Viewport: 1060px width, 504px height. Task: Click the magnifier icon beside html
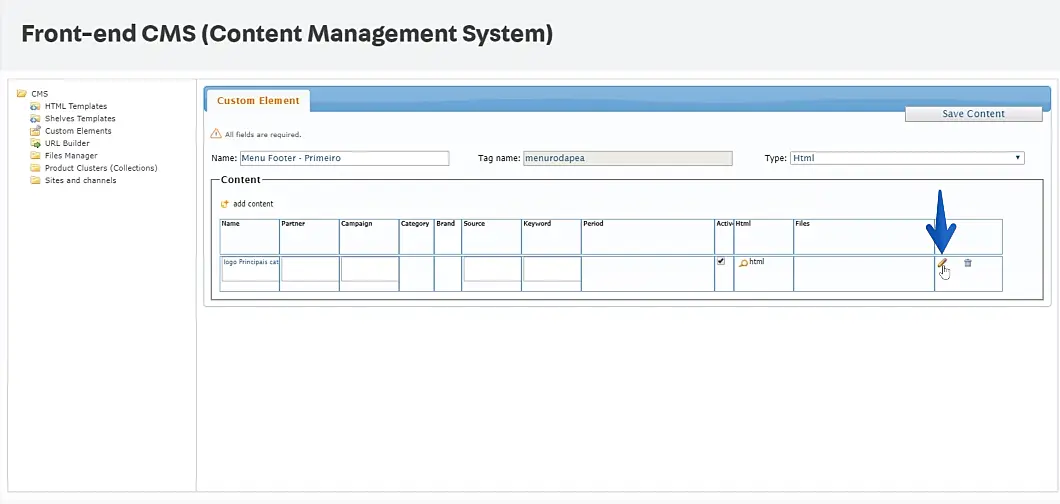tap(742, 263)
